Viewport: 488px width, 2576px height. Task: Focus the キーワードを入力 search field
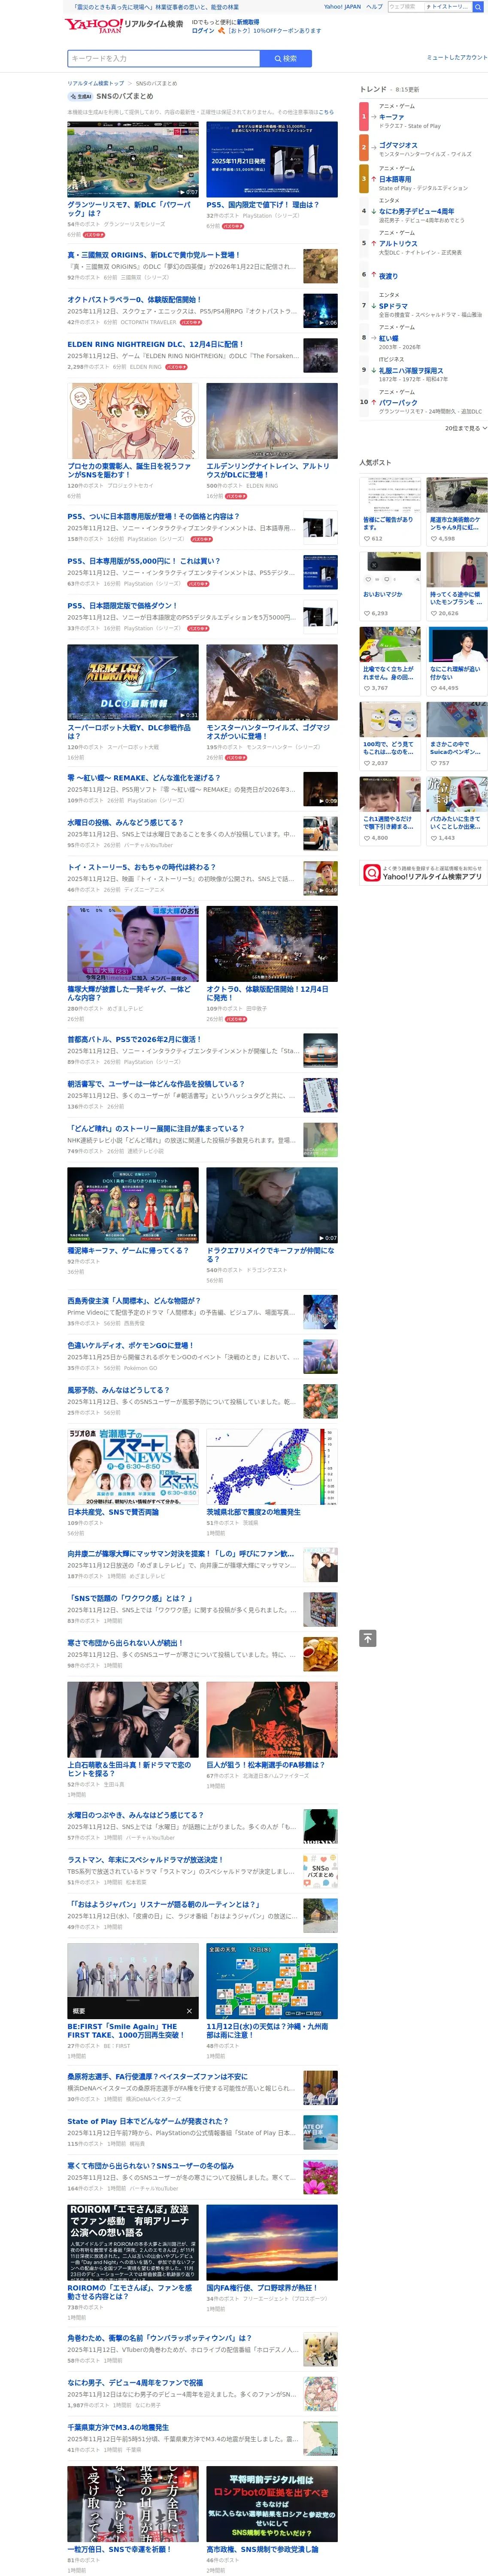(164, 58)
